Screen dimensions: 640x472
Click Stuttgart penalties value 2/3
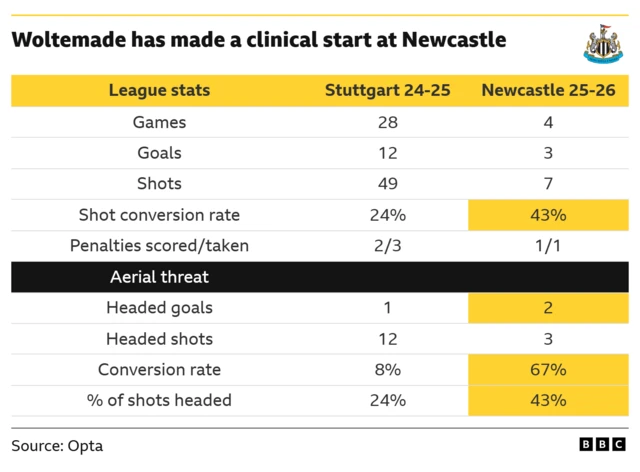388,246
